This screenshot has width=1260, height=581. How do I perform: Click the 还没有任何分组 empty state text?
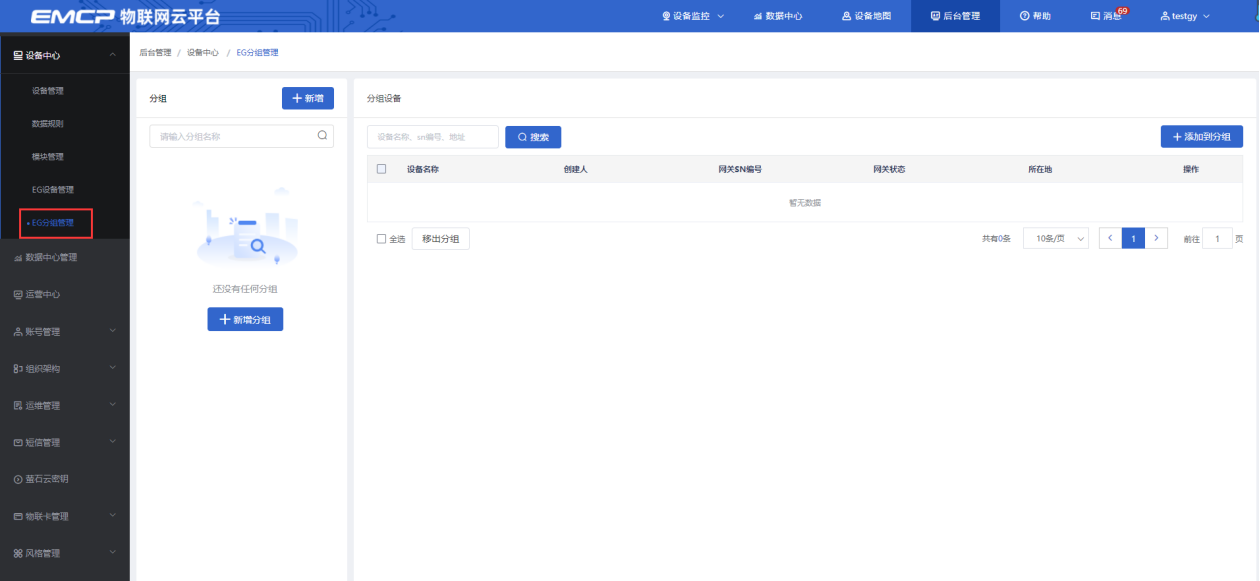click(x=245, y=289)
